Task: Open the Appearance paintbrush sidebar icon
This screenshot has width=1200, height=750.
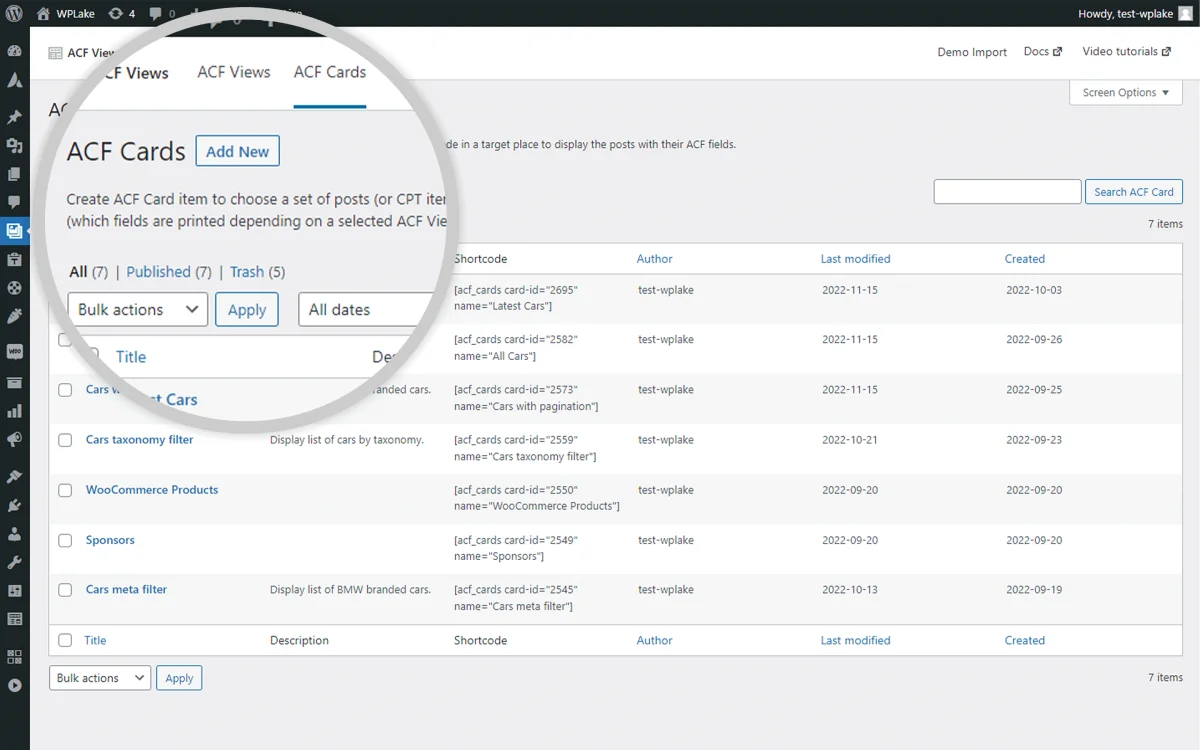Action: [x=15, y=477]
